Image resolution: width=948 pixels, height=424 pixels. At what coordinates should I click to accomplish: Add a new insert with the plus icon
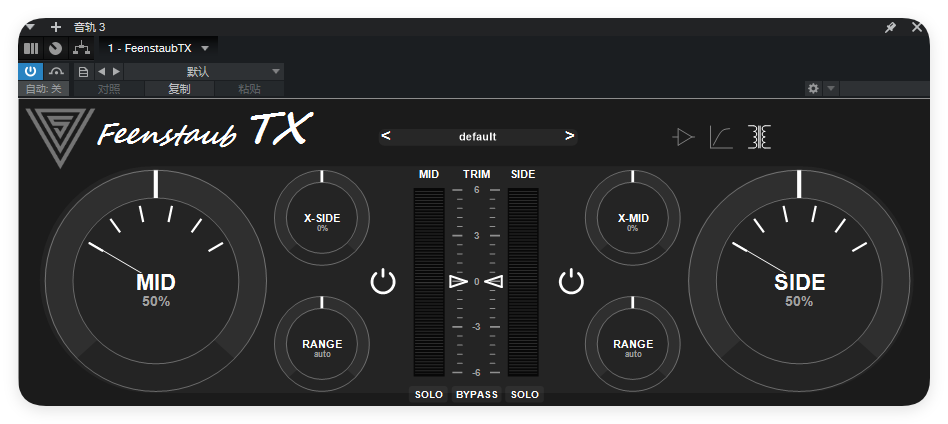point(56,27)
